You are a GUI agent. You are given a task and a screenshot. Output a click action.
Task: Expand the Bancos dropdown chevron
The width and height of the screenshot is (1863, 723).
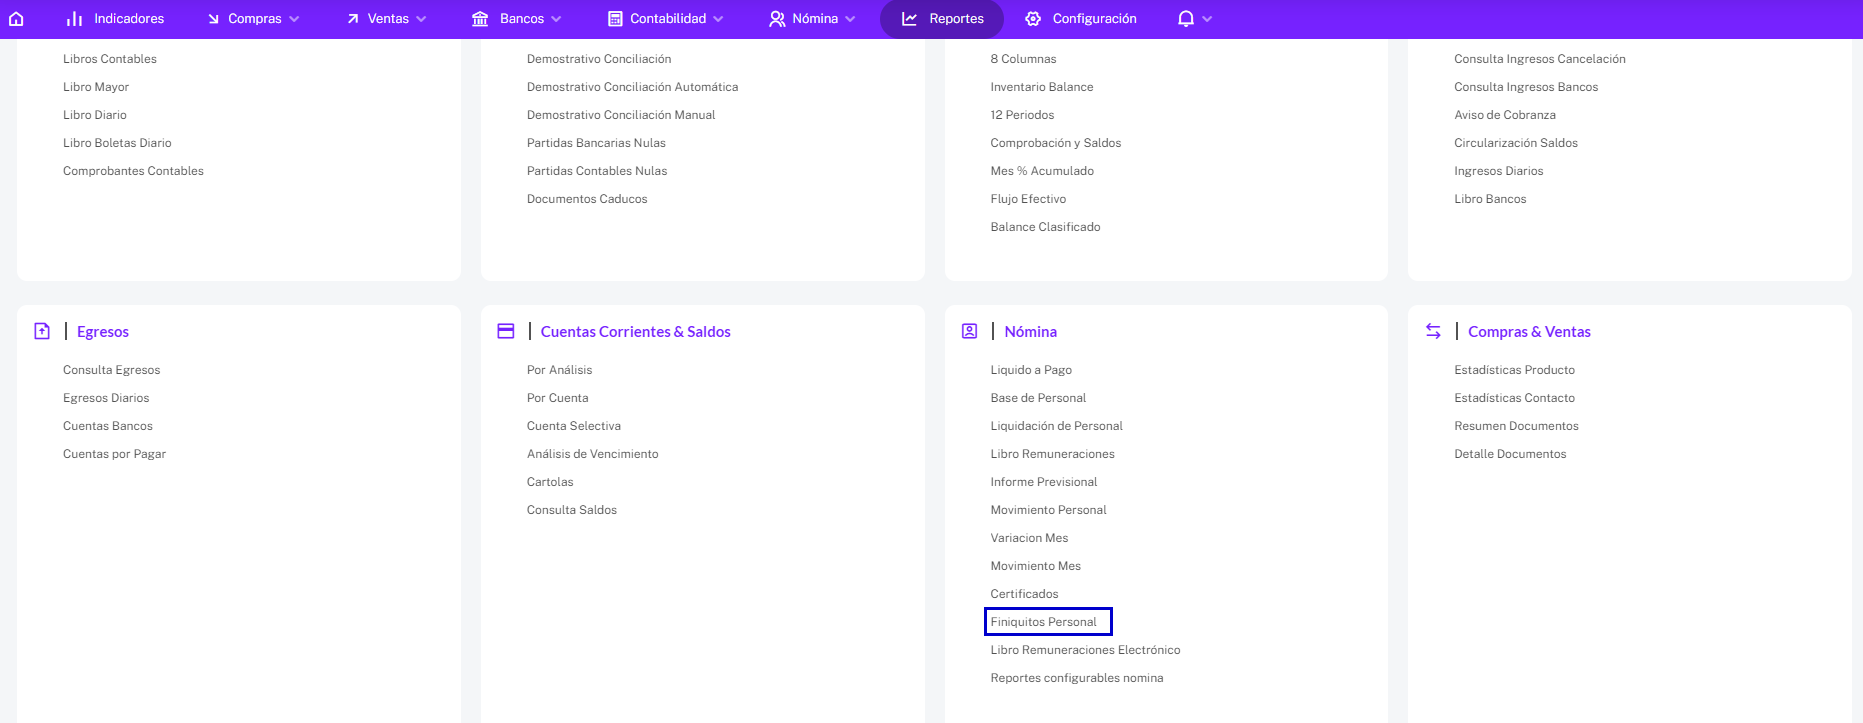click(x=556, y=19)
